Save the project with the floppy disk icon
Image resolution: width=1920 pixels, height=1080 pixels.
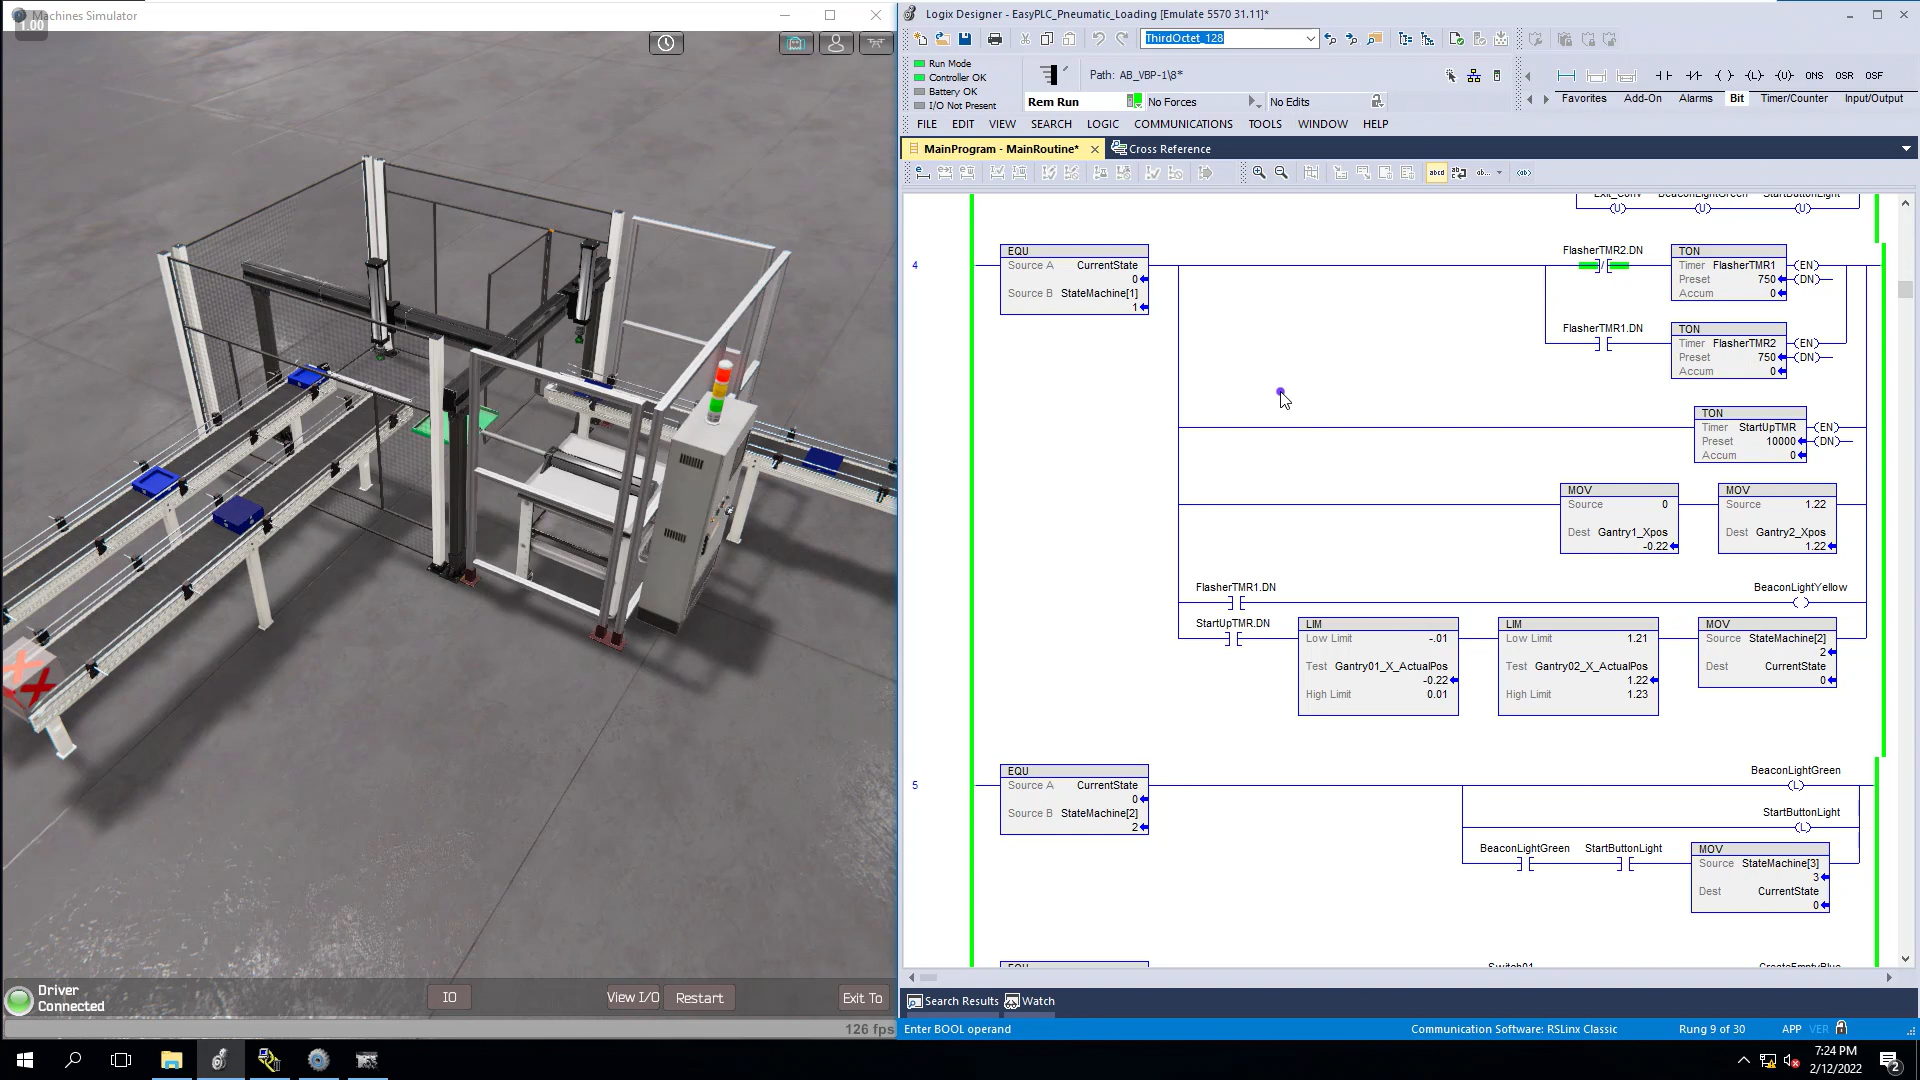coord(965,39)
